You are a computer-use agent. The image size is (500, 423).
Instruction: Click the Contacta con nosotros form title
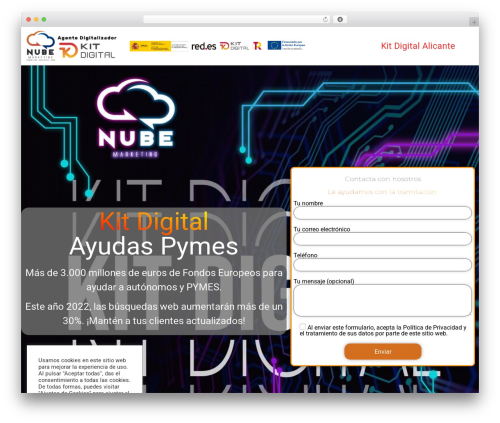(383, 179)
